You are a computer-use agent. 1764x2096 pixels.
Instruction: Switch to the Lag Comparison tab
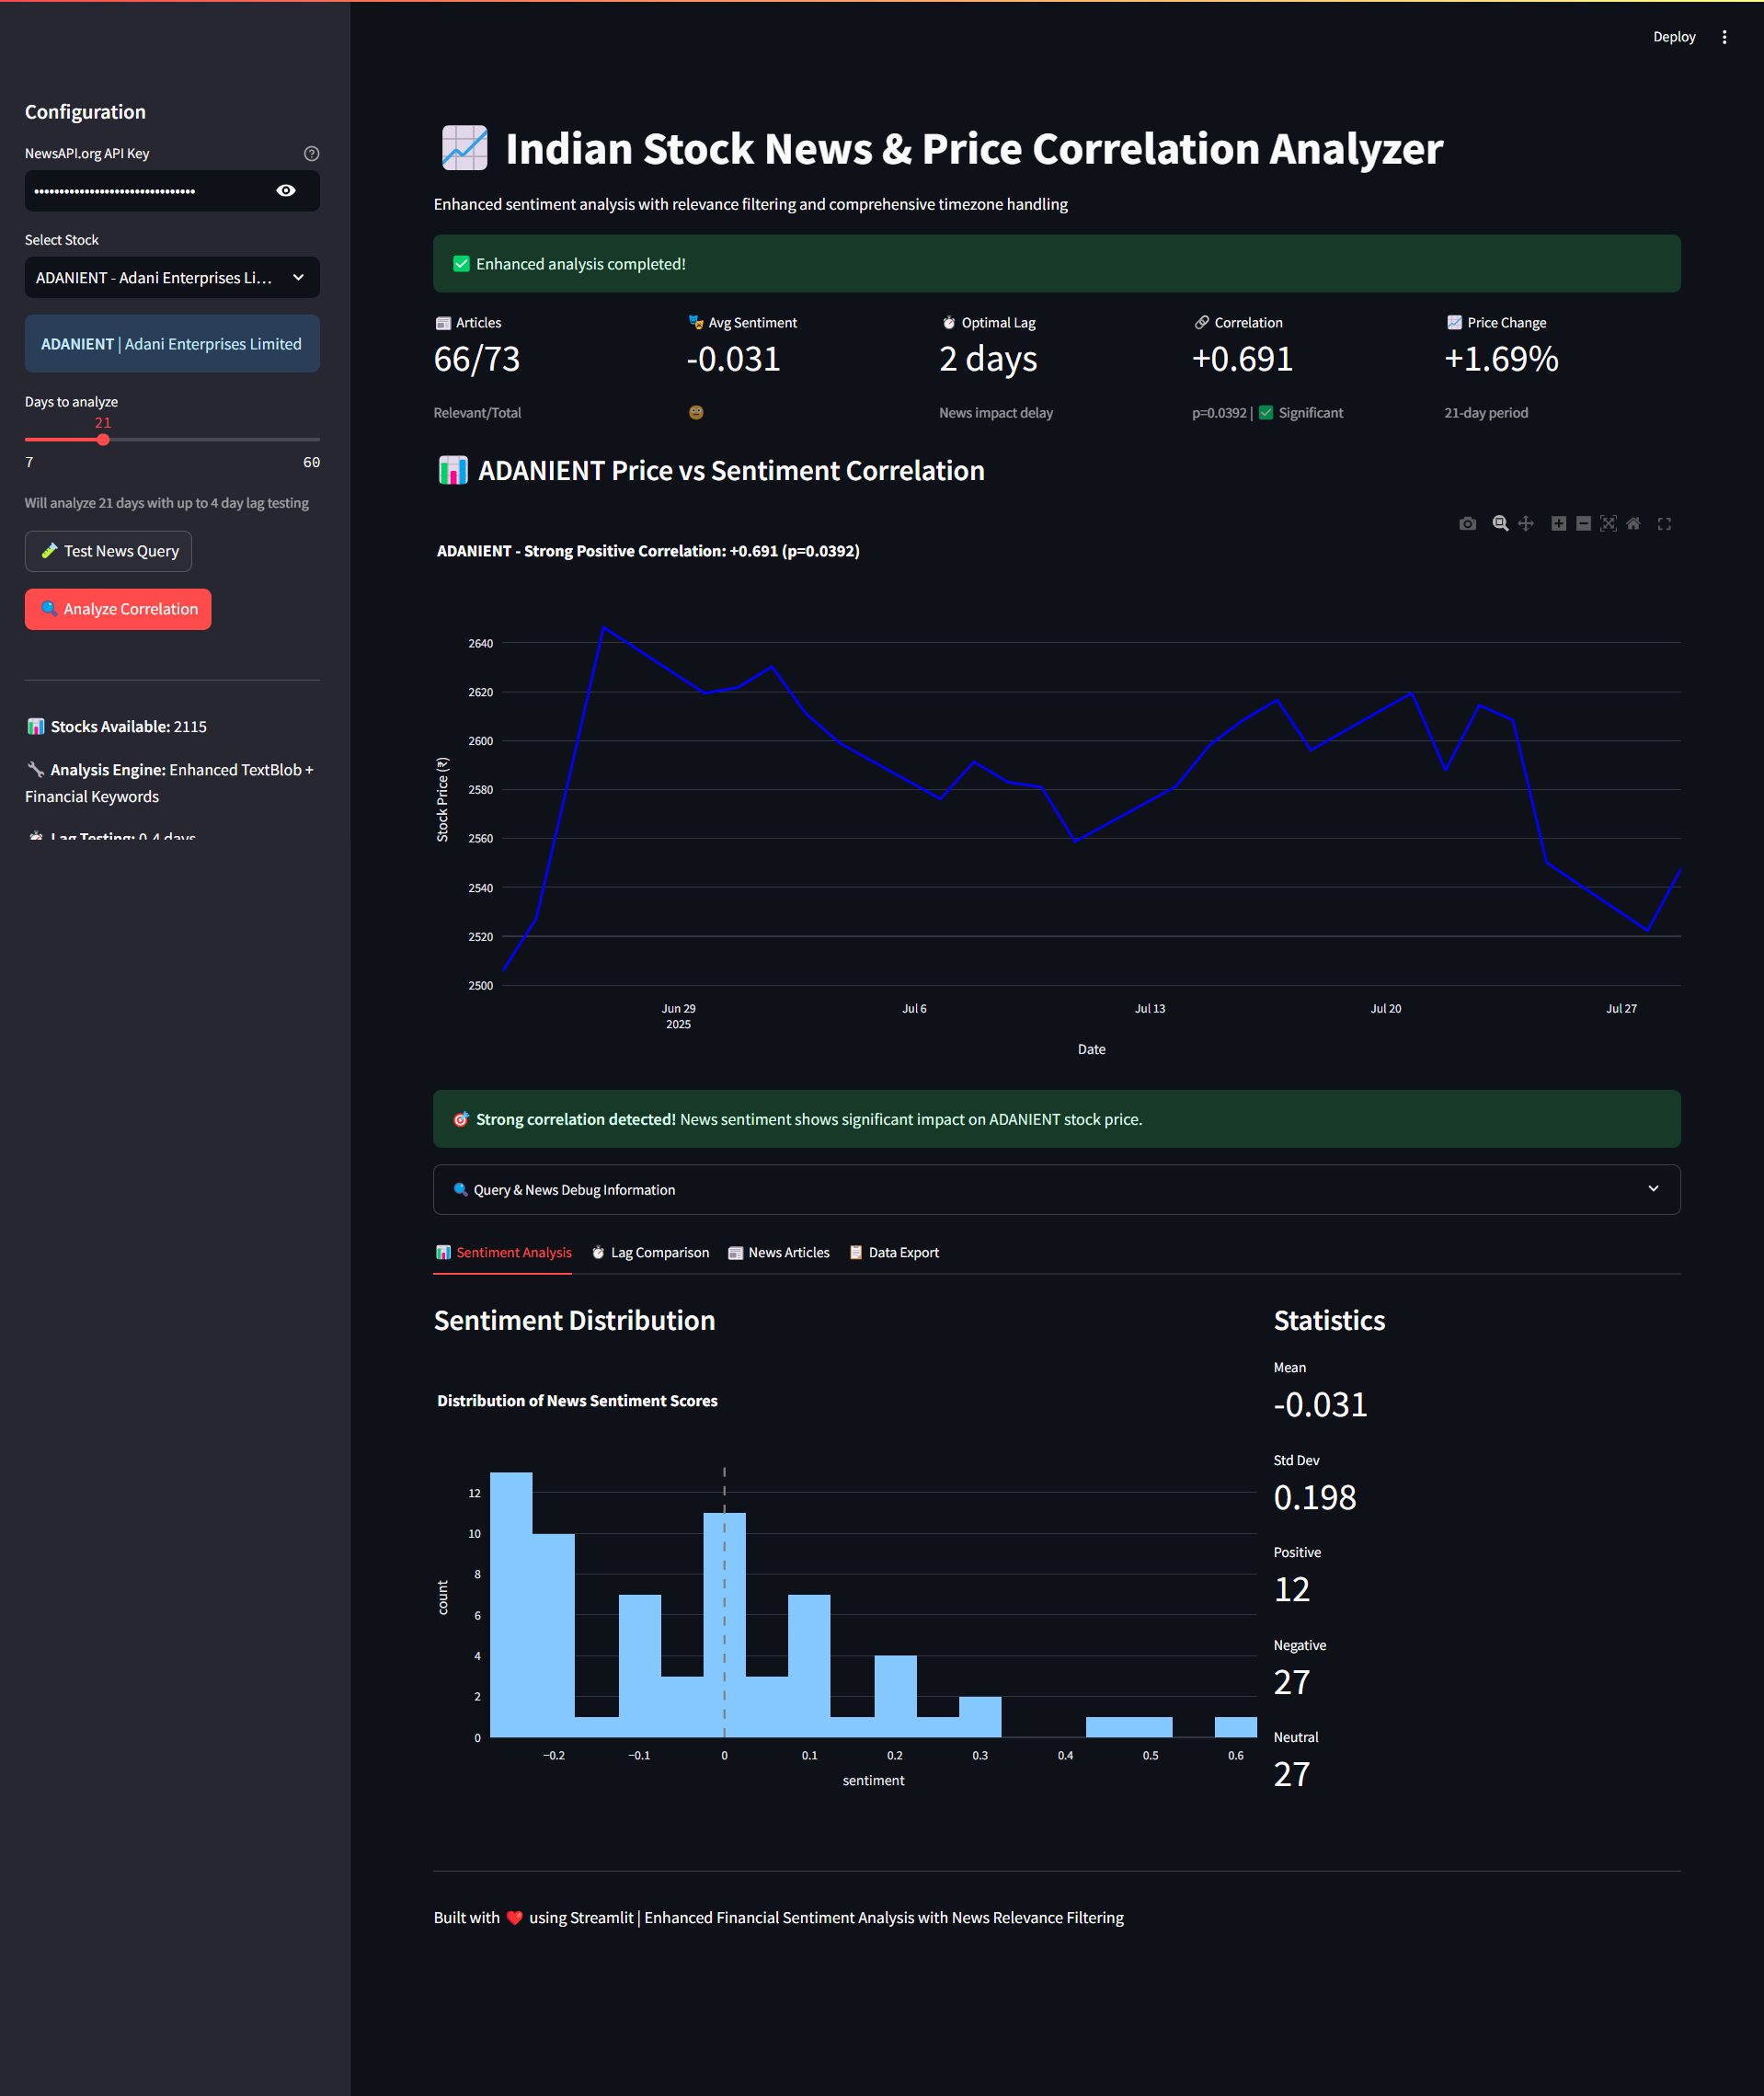click(x=650, y=1252)
